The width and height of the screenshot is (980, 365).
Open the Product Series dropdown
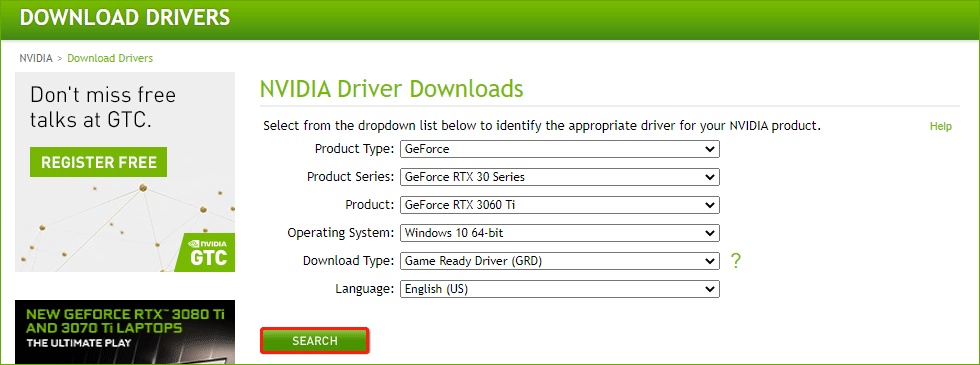[x=560, y=177]
